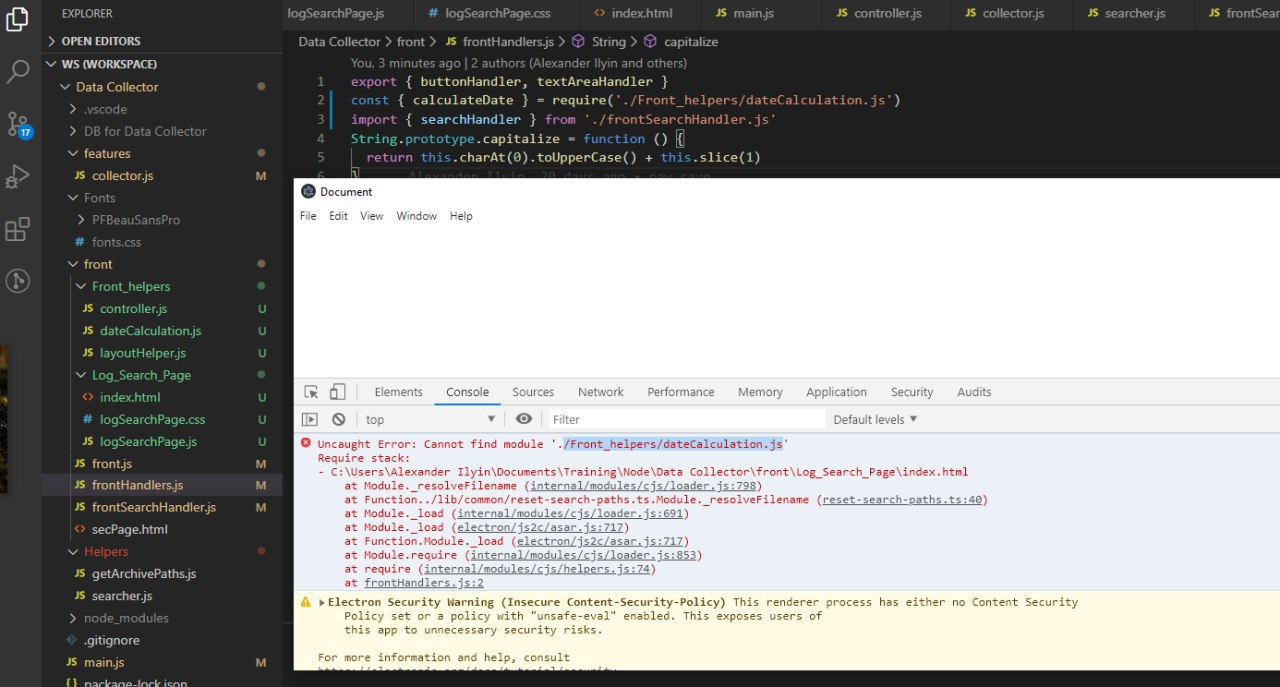Image resolution: width=1280 pixels, height=687 pixels.
Task: Collapse the Open Editors section
Action: 100,41
